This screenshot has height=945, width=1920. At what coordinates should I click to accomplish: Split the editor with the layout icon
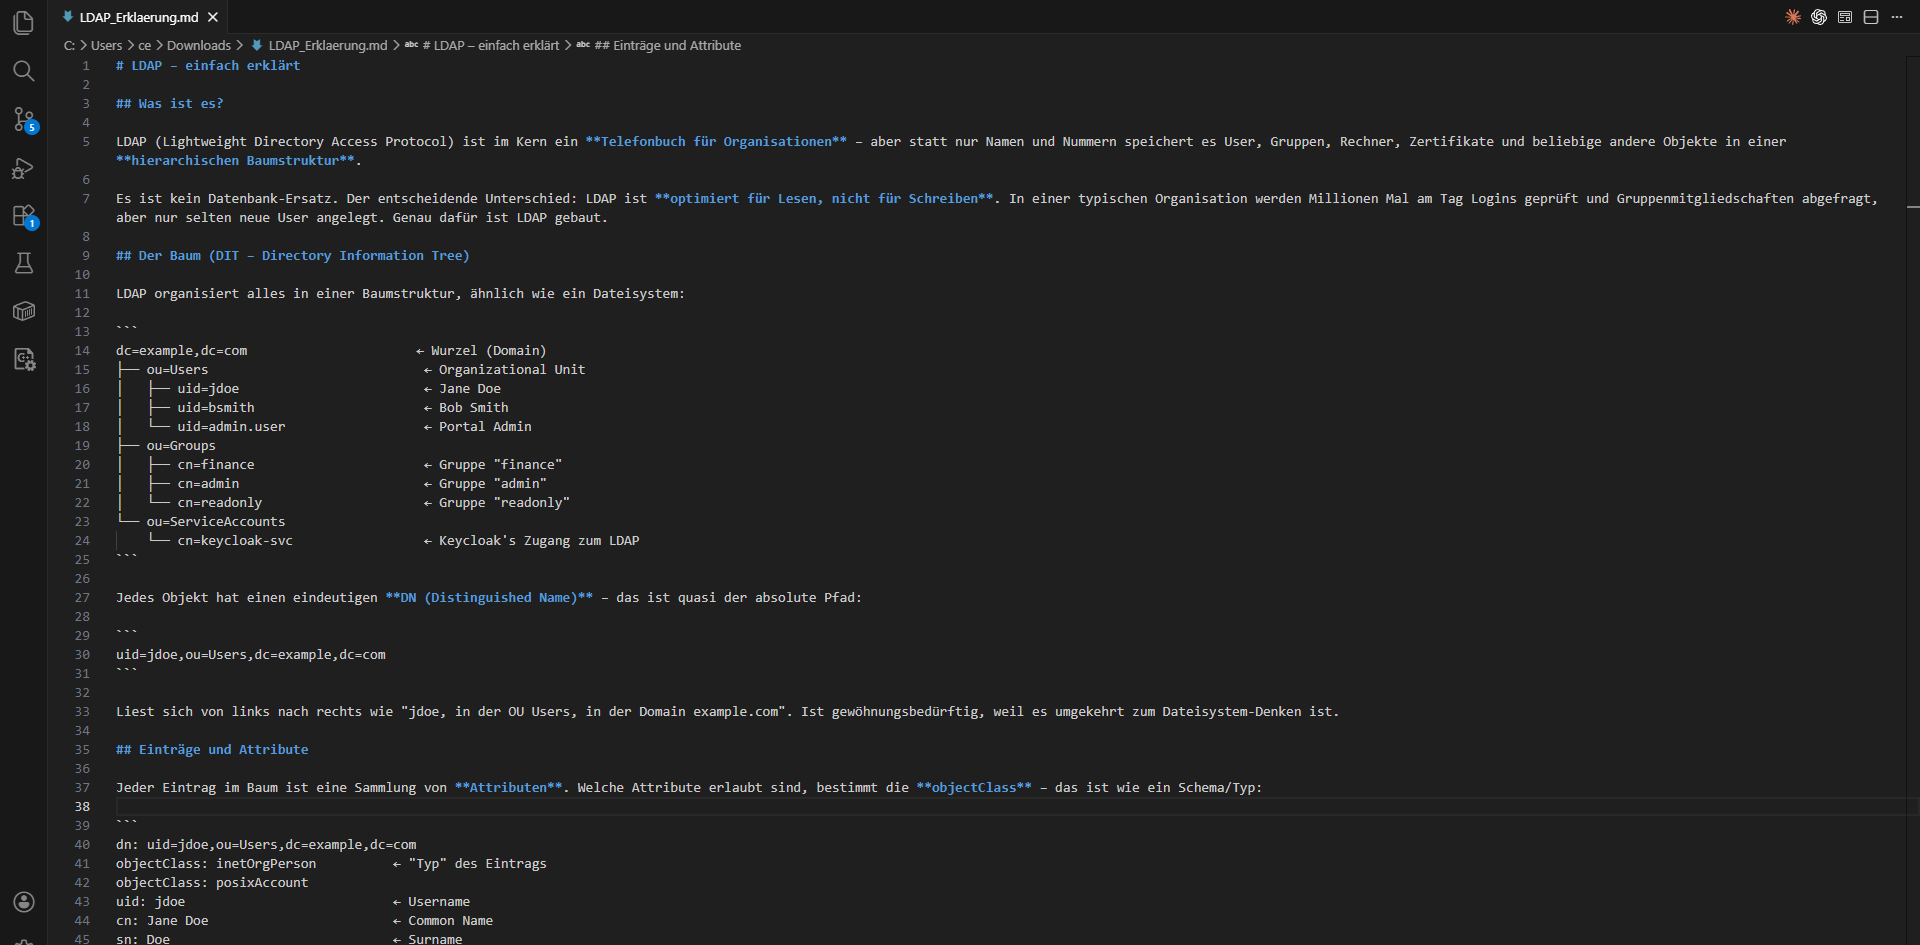point(1871,17)
